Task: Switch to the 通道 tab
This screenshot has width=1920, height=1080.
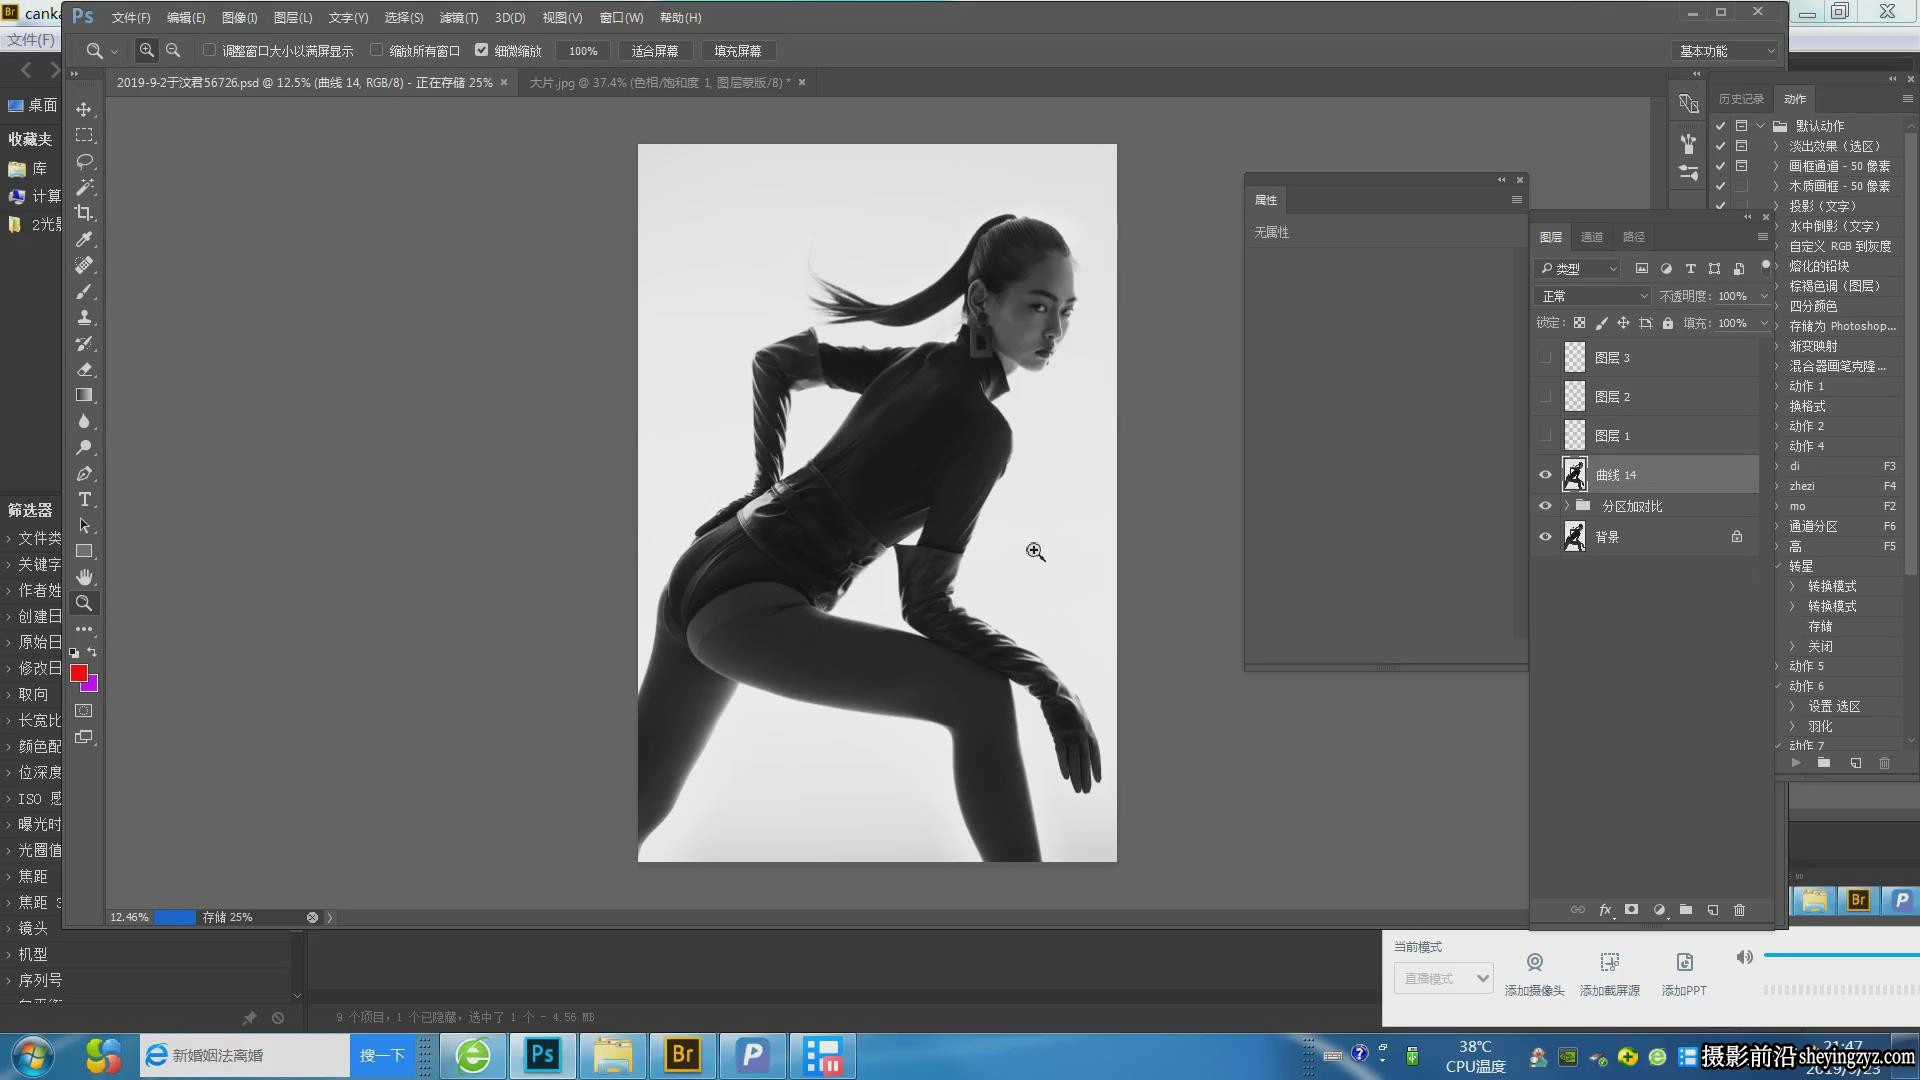Action: click(1592, 237)
